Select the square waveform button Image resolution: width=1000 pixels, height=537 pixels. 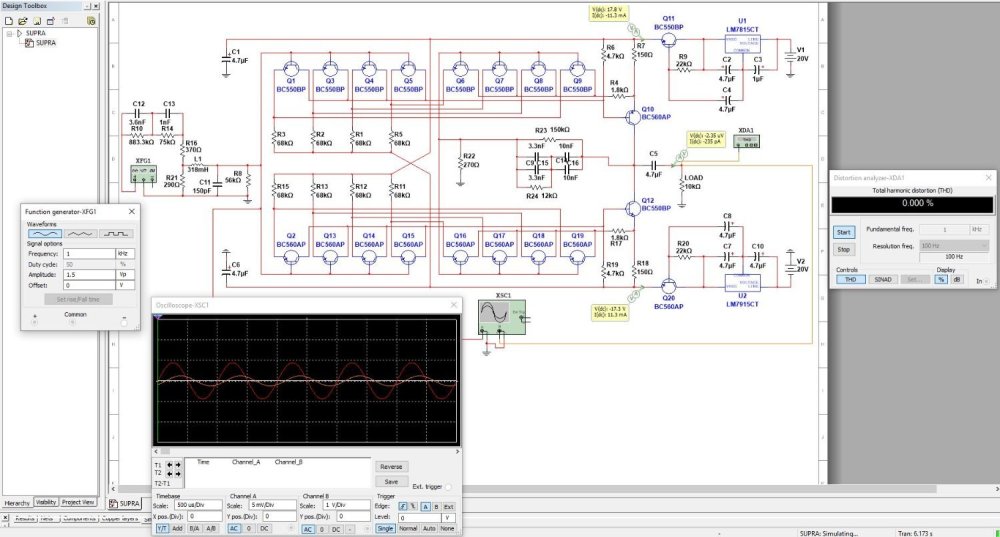(x=115, y=233)
